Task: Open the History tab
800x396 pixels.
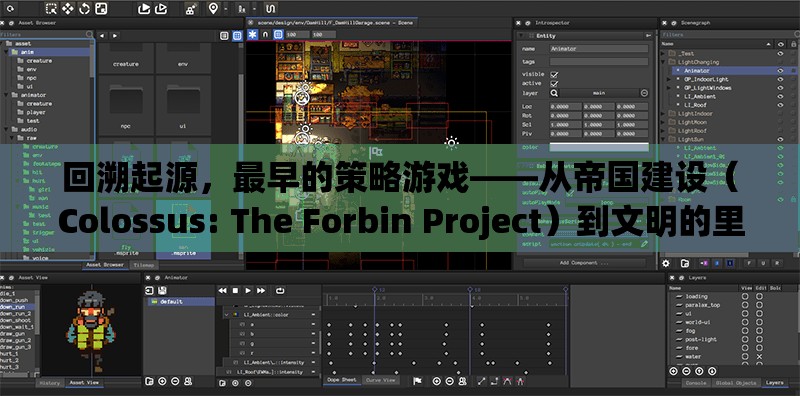Action: [50, 383]
